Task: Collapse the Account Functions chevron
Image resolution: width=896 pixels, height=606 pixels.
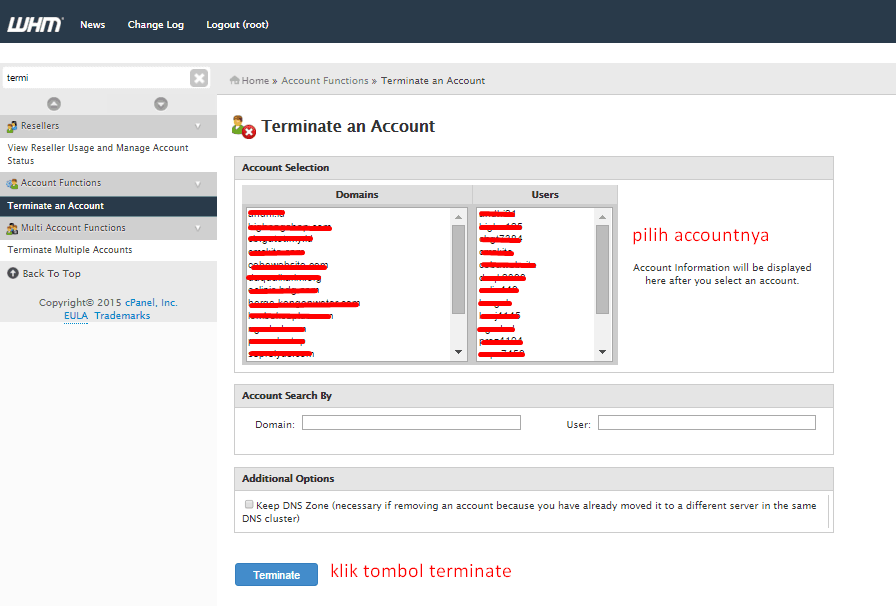Action: coord(198,184)
